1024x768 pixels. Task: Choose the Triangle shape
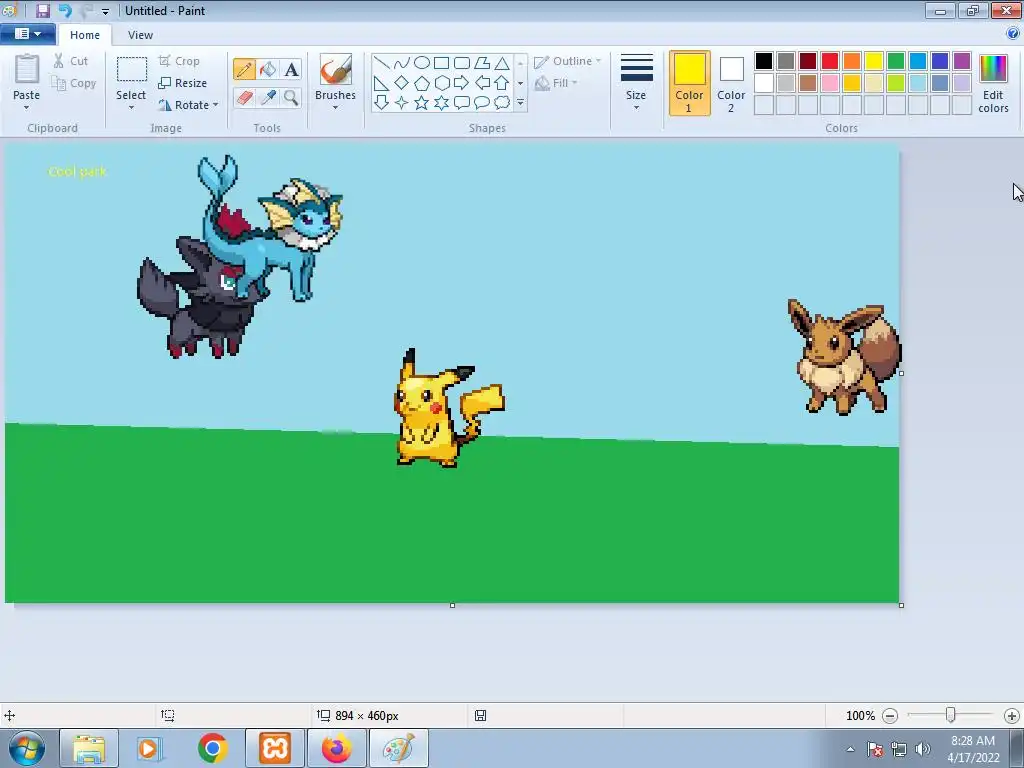point(502,63)
